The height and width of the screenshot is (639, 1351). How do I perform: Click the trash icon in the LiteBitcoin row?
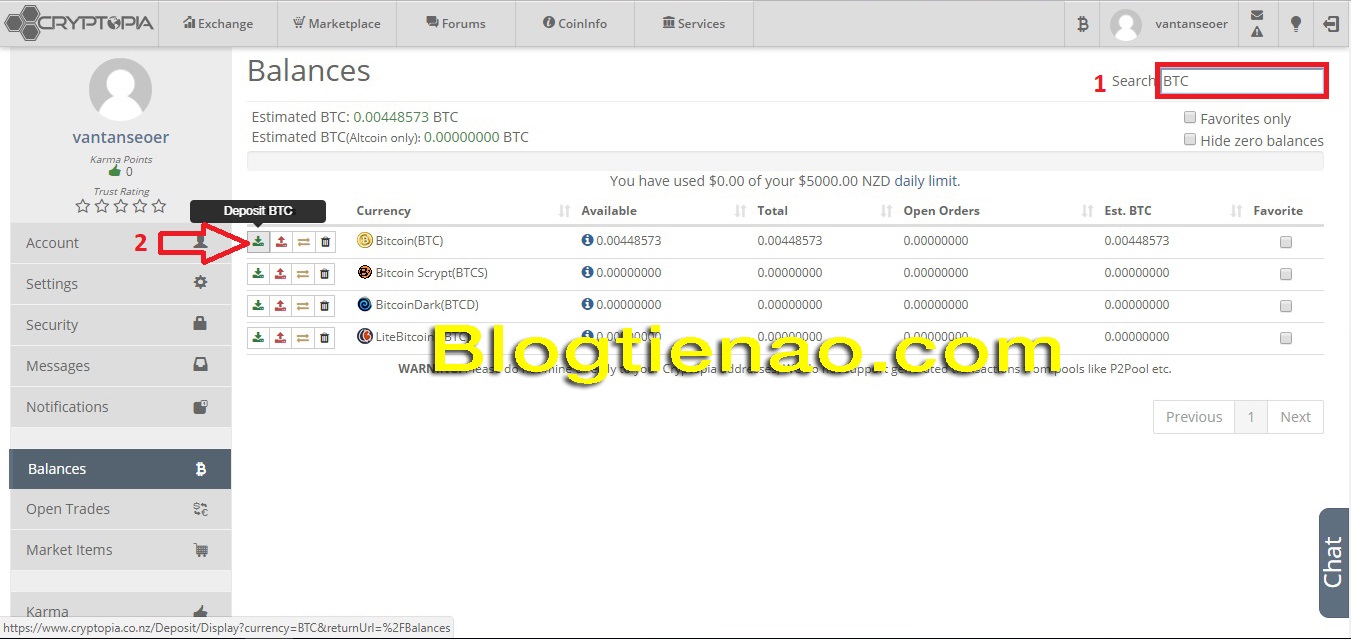click(325, 337)
